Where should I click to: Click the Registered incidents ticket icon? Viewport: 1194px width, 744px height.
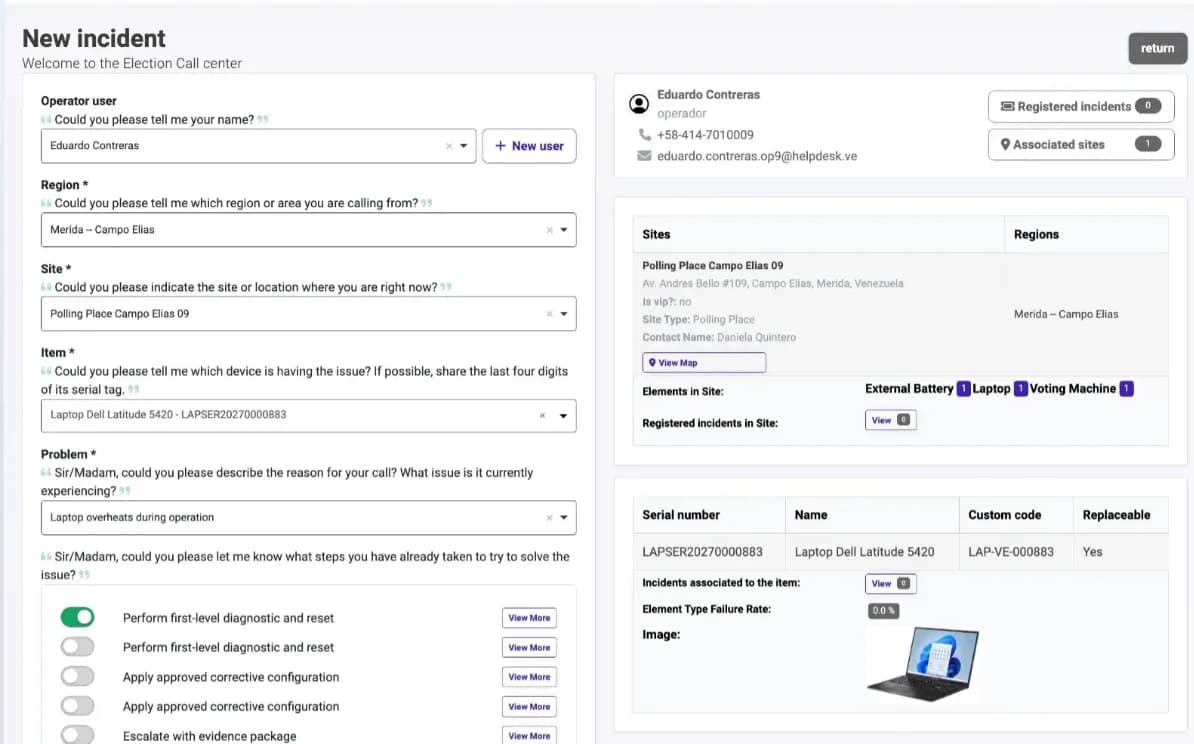tap(1007, 107)
